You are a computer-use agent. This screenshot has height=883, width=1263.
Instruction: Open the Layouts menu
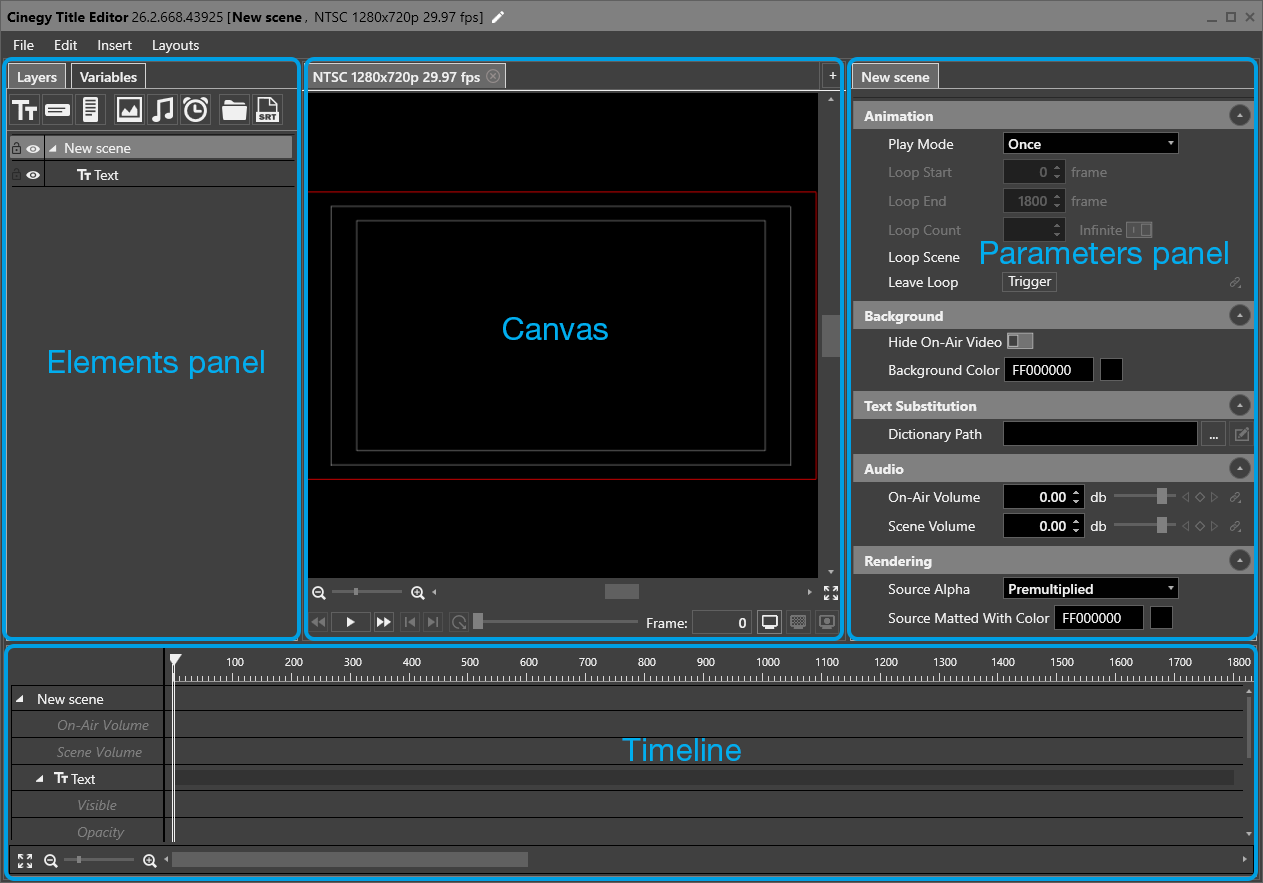175,45
